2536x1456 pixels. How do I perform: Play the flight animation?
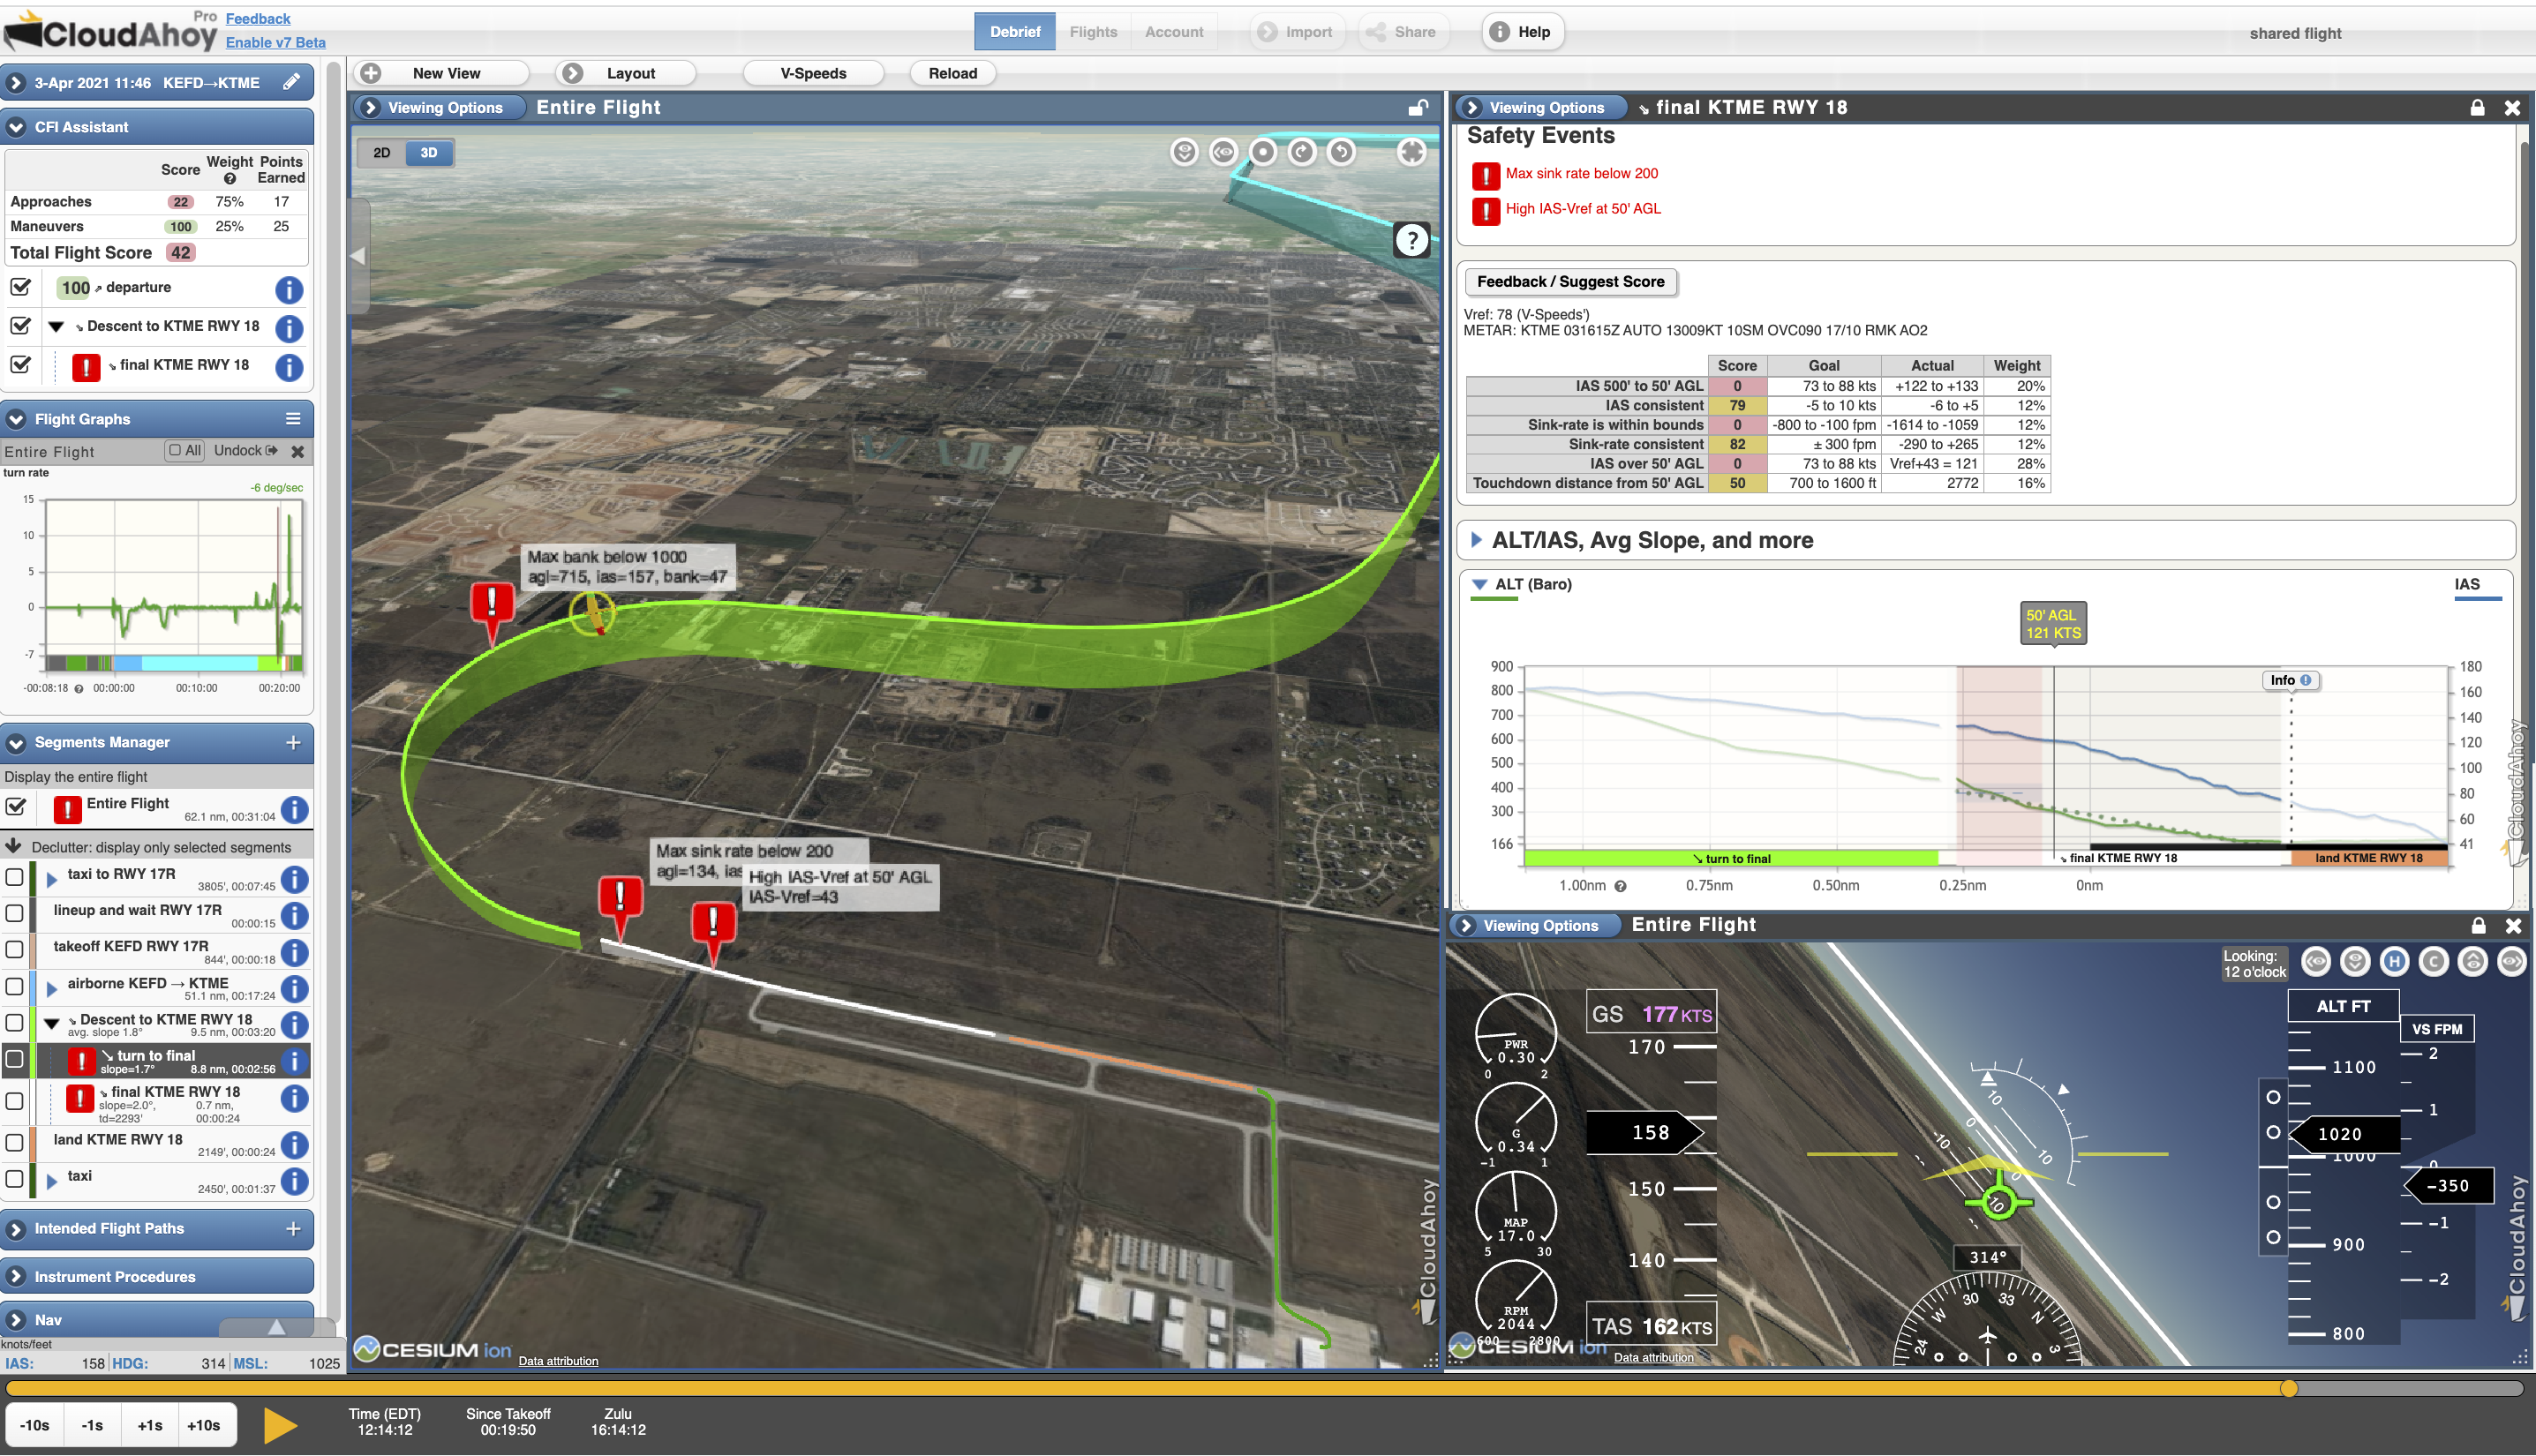pyautogui.click(x=281, y=1425)
